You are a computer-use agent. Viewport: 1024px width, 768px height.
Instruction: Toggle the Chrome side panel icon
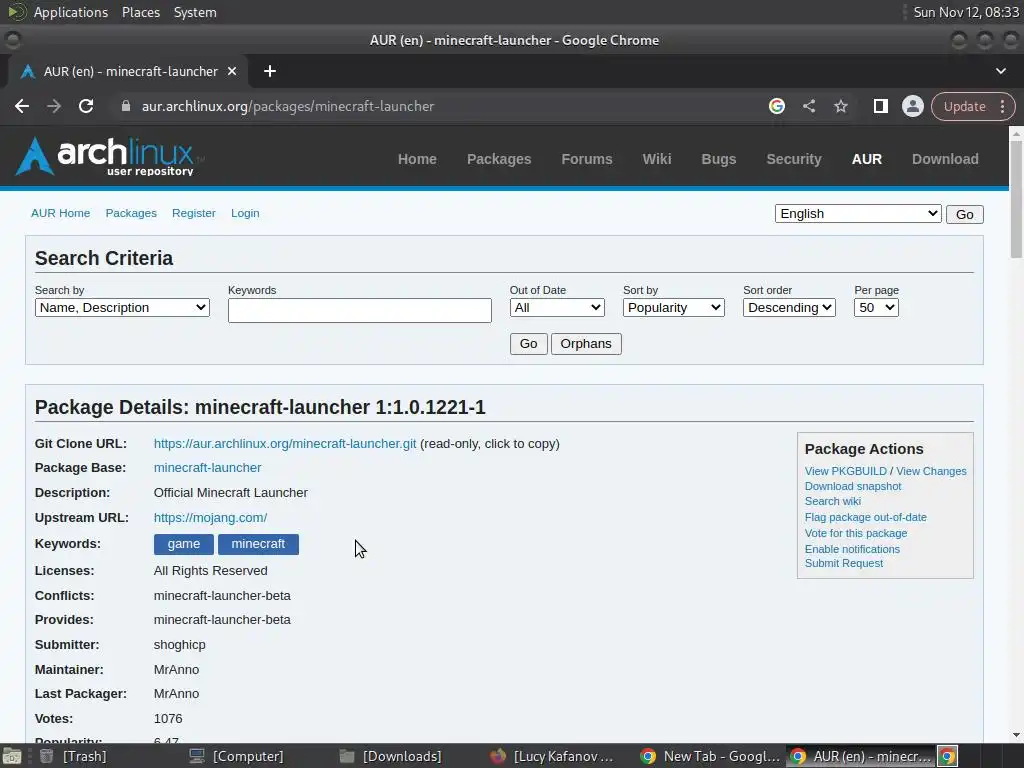pyautogui.click(x=880, y=106)
